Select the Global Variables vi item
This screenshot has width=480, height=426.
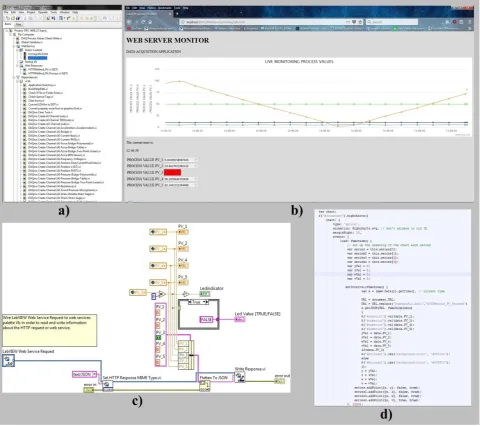tap(32, 42)
